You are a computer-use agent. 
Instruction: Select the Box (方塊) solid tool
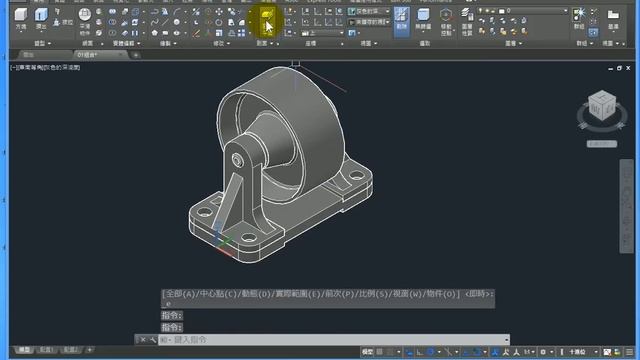point(21,19)
